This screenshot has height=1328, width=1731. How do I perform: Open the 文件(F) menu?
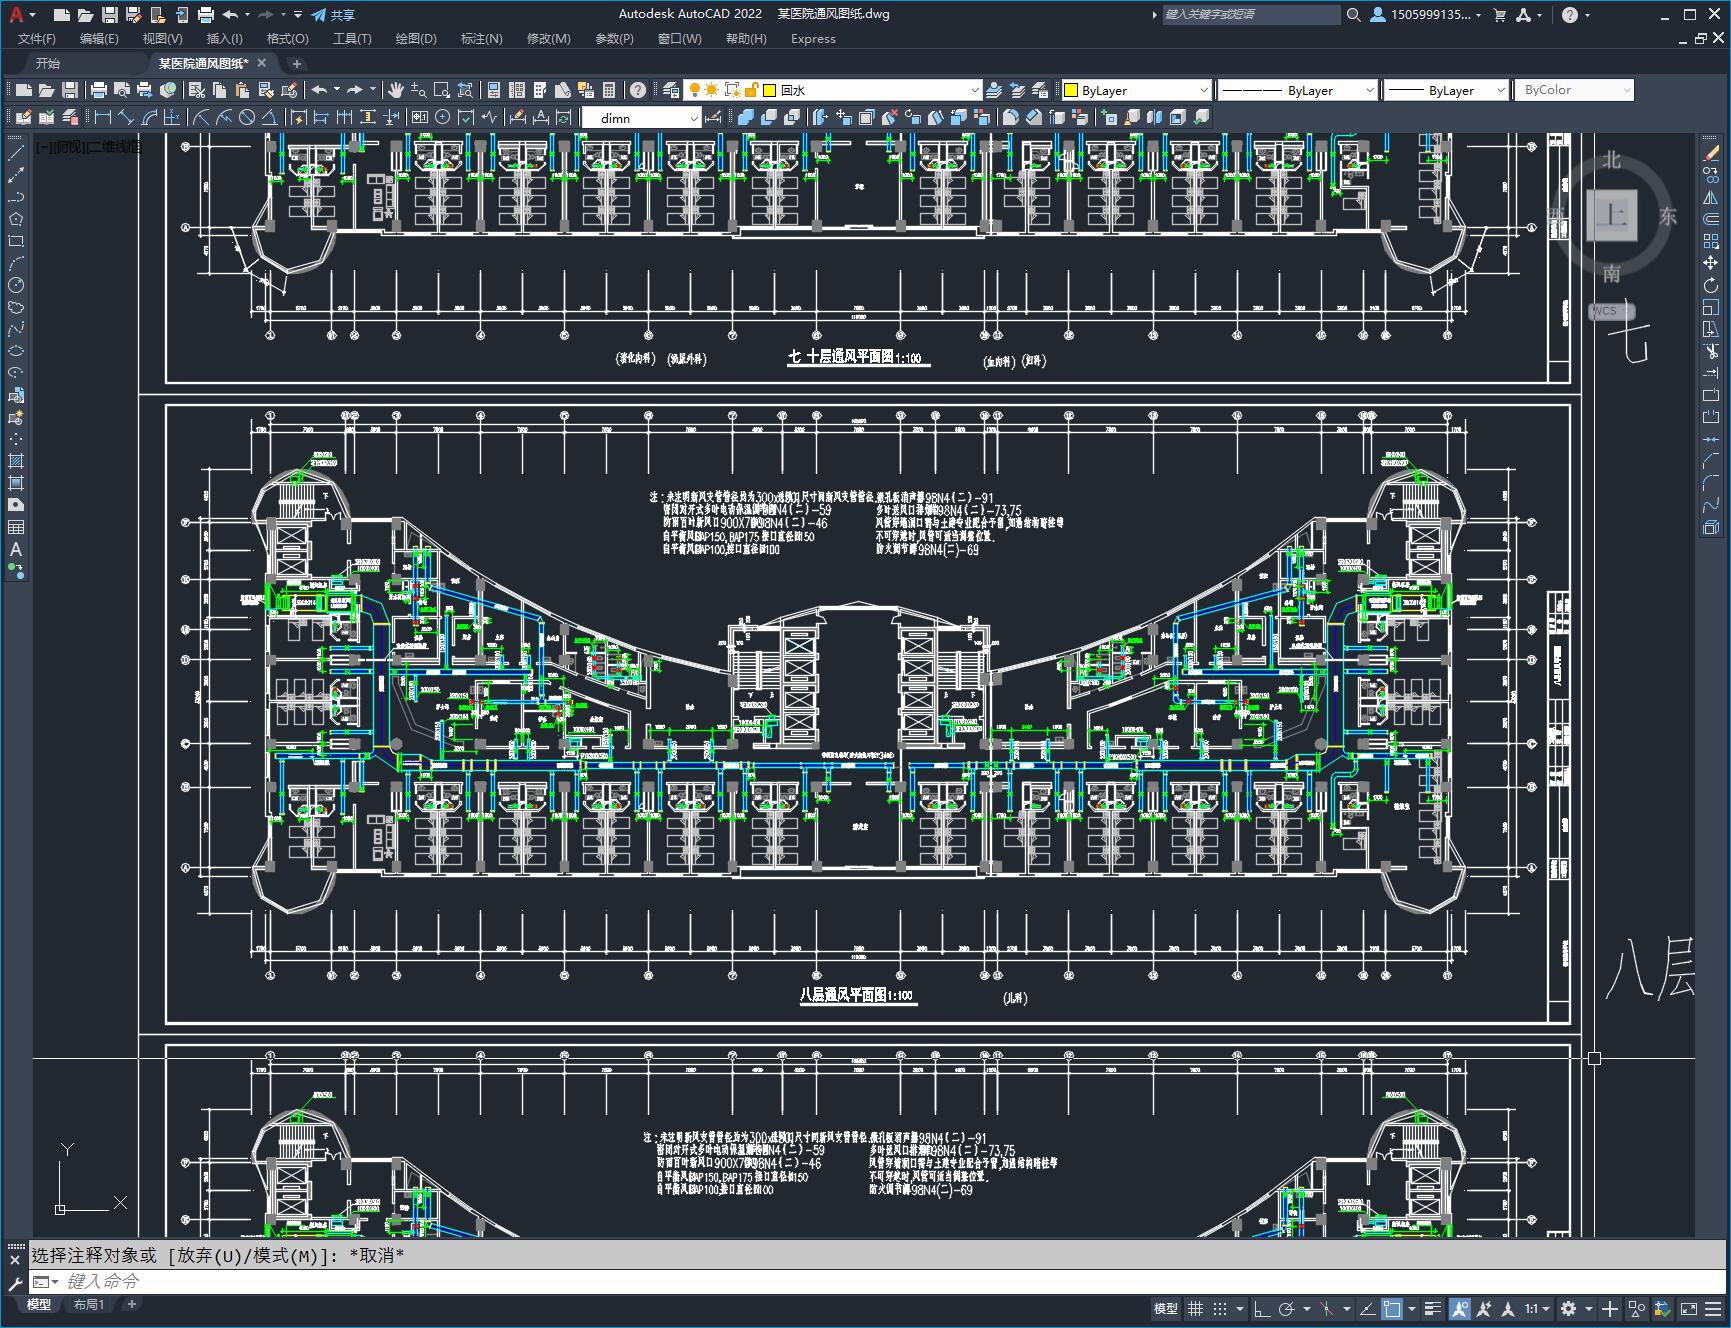coord(37,38)
